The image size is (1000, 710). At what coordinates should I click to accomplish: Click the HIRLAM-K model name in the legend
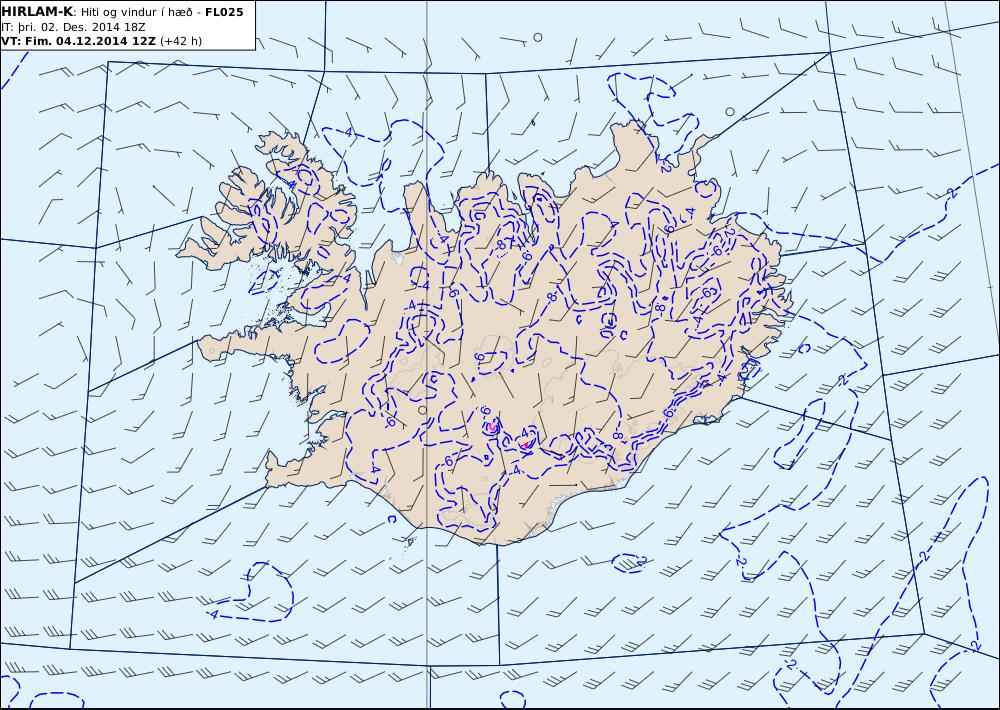pos(37,11)
